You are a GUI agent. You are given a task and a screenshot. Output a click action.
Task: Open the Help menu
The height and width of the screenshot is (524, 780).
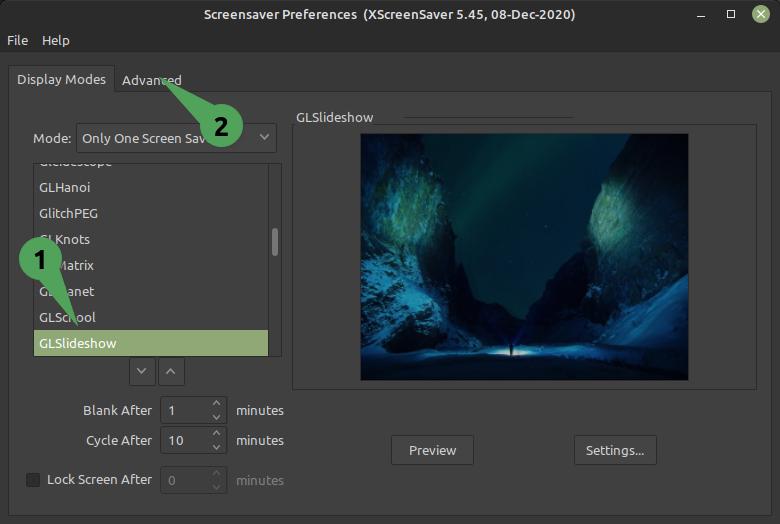point(56,40)
